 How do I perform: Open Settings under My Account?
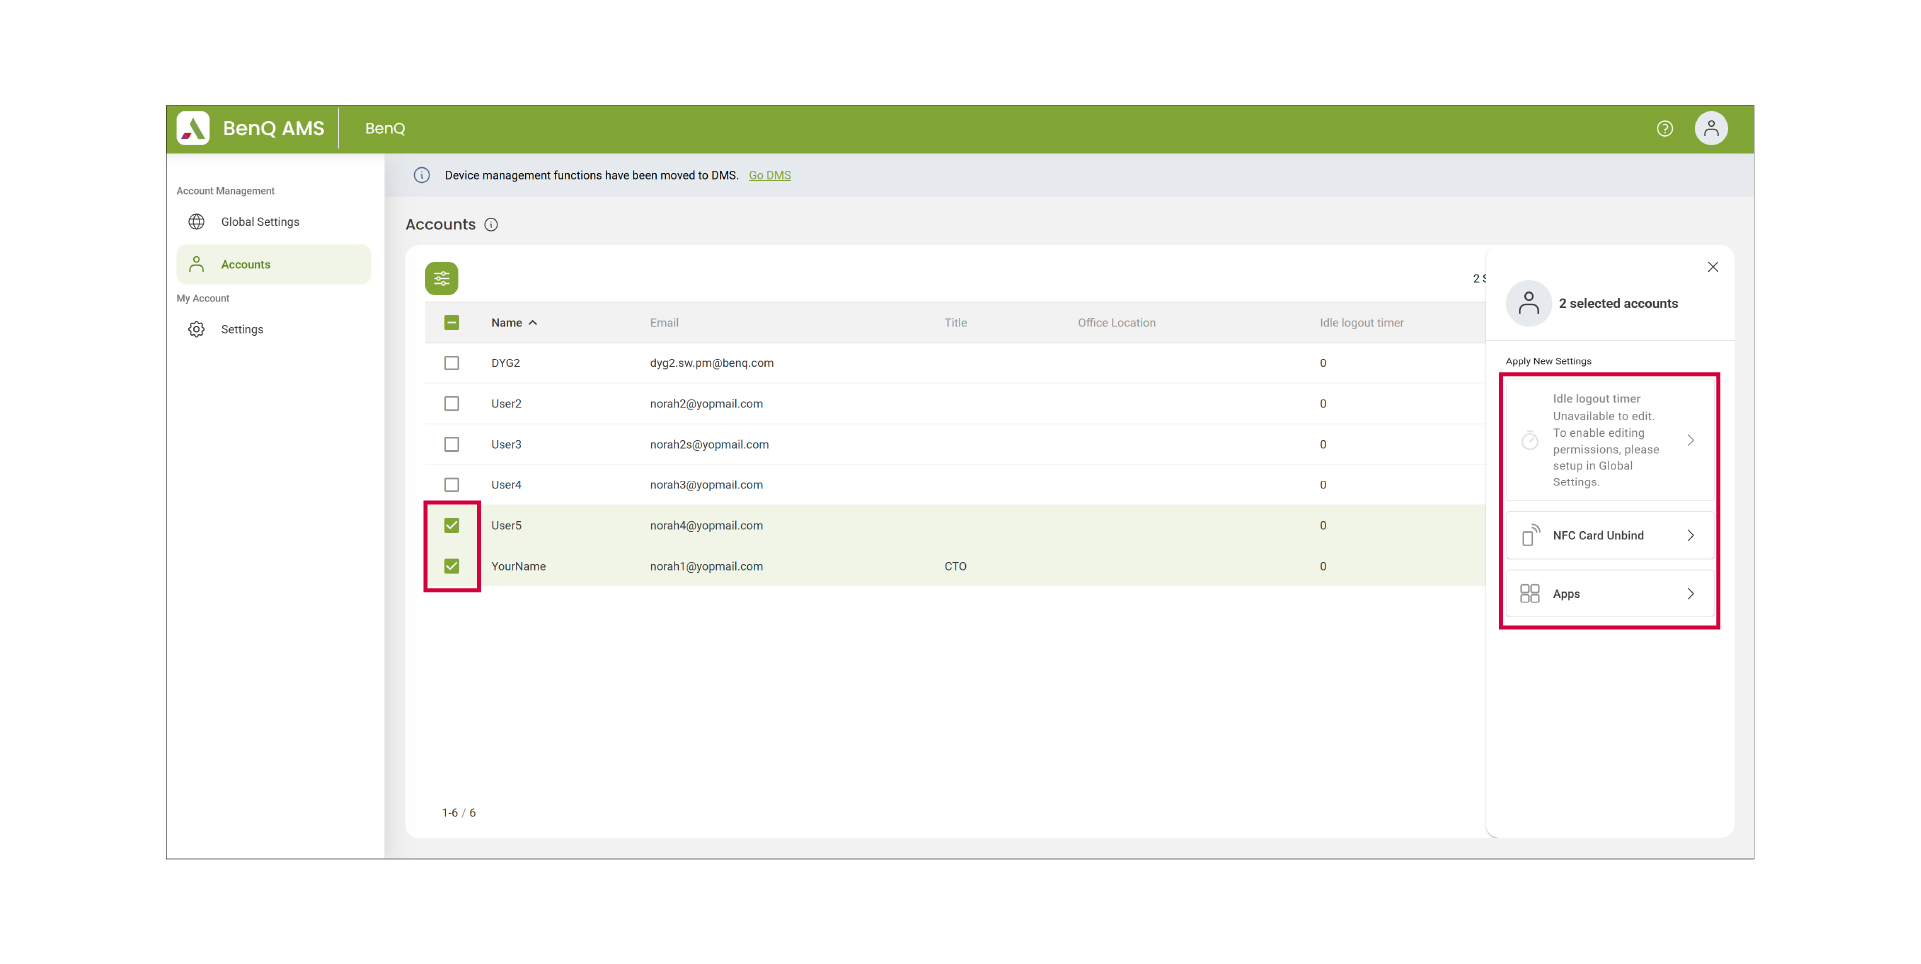coord(274,330)
